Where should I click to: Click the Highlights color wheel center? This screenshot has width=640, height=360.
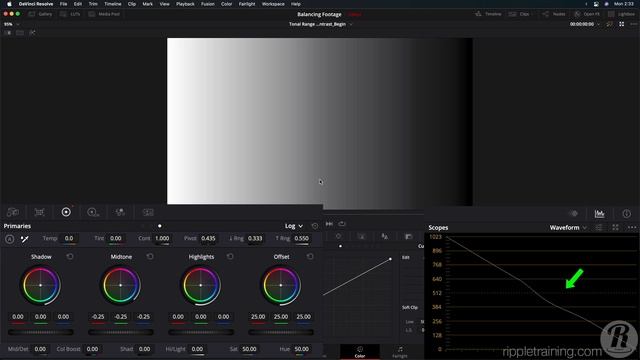(200, 285)
